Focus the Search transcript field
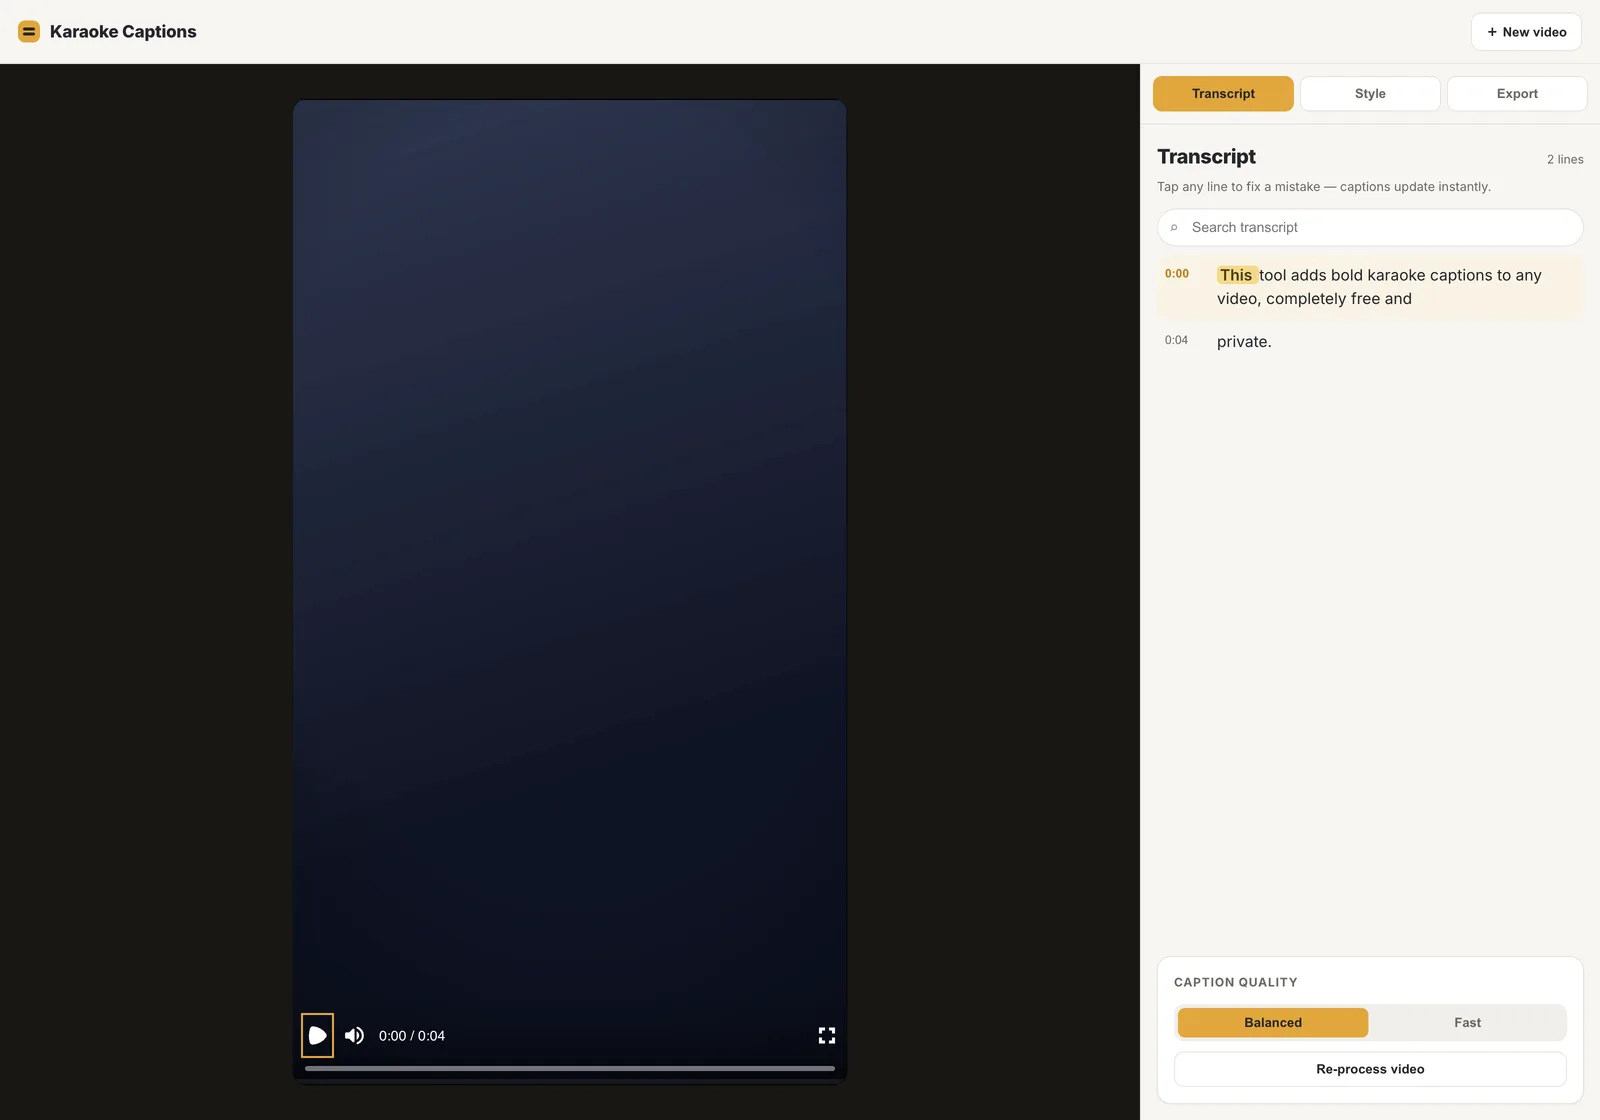 pyautogui.click(x=1370, y=227)
